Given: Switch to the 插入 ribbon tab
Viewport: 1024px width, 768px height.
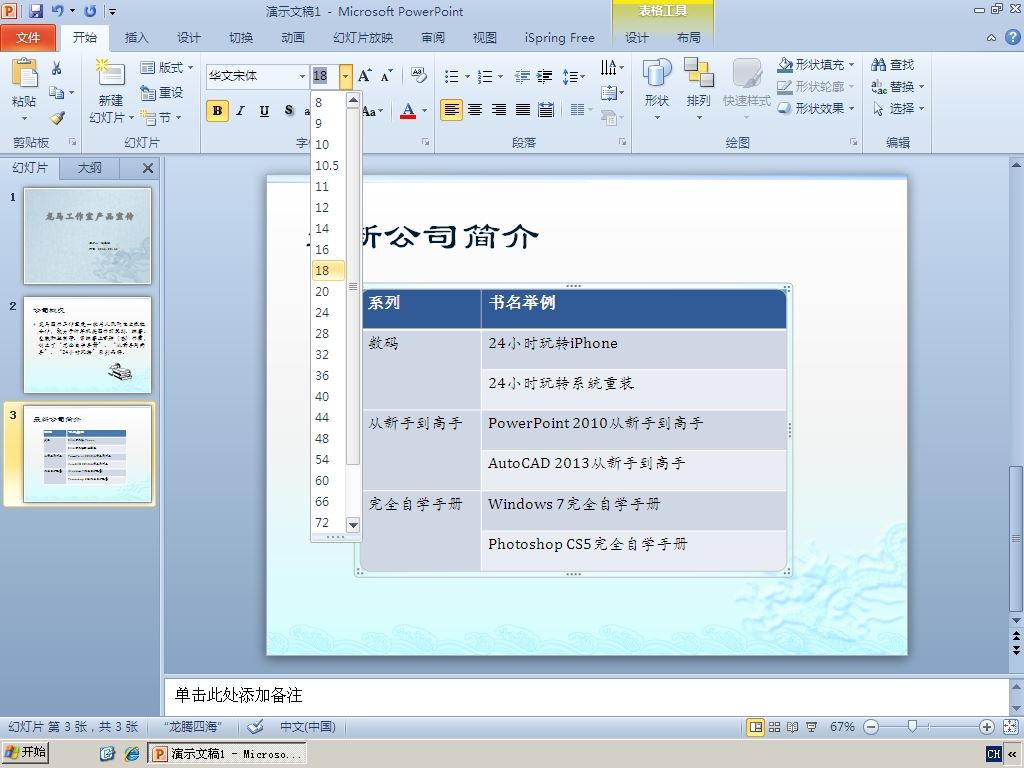Looking at the screenshot, I should coord(136,37).
